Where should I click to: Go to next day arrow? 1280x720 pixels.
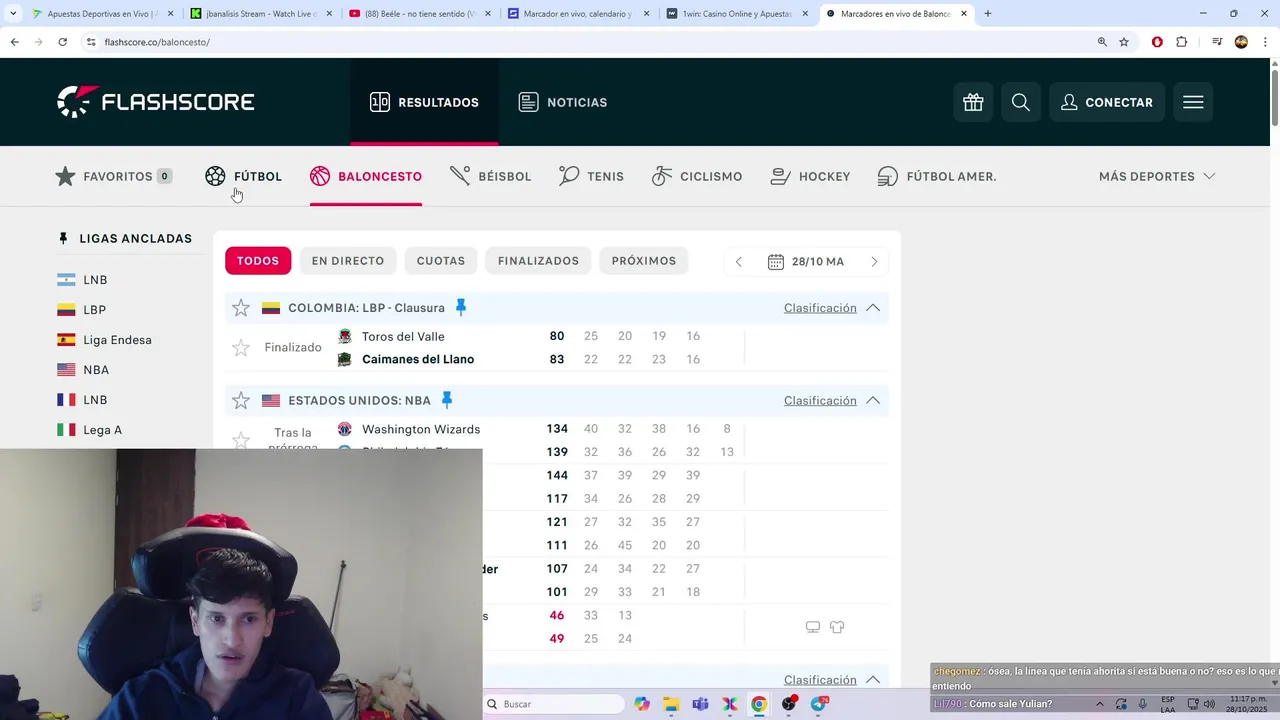click(x=874, y=262)
